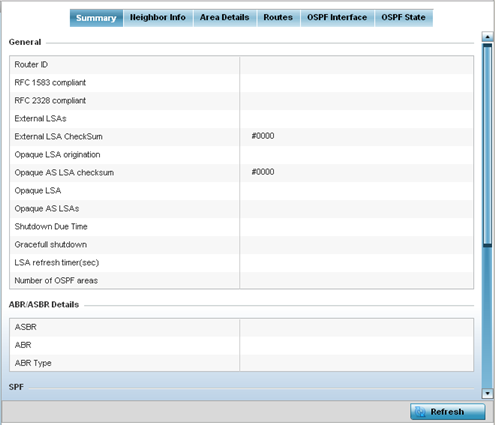Click the vertical scrollbar thumb
The width and height of the screenshot is (495, 425).
pyautogui.click(x=487, y=145)
